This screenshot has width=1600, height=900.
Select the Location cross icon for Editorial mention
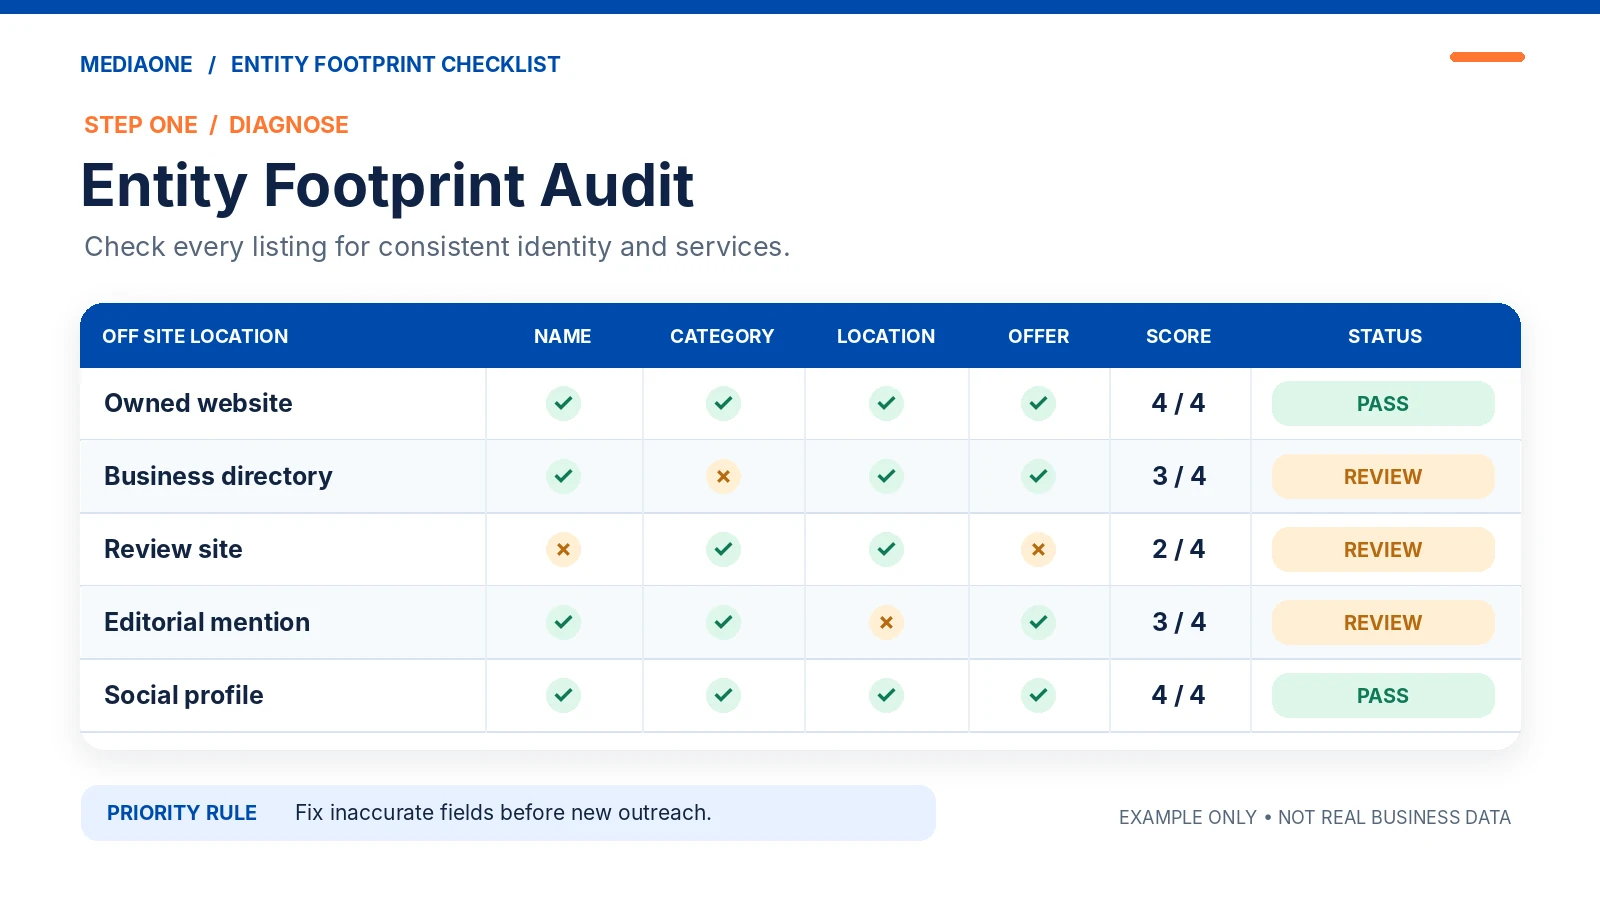(x=886, y=622)
